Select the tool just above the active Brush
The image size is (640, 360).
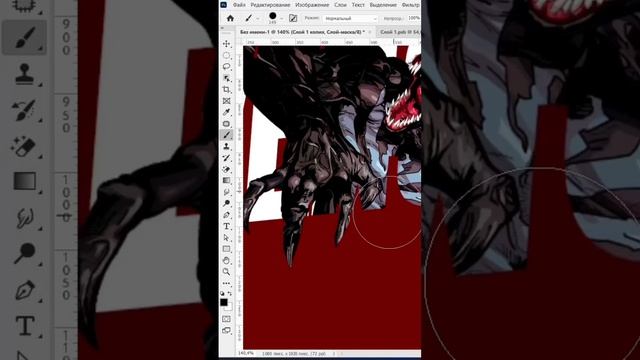click(x=227, y=124)
